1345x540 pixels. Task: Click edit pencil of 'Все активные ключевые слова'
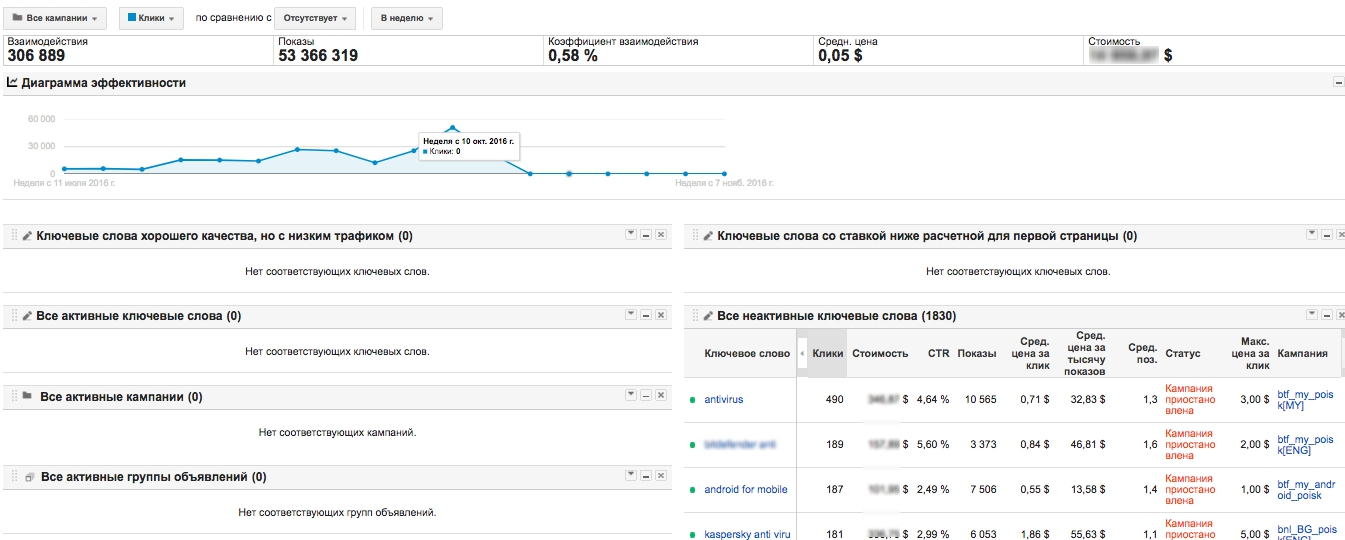(x=28, y=316)
